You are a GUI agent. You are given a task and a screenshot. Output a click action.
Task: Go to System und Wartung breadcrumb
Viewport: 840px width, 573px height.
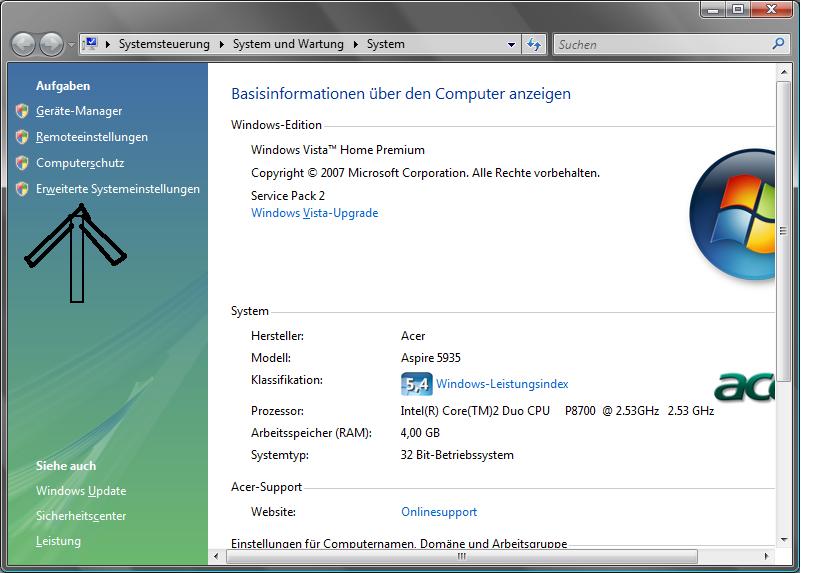click(x=288, y=44)
